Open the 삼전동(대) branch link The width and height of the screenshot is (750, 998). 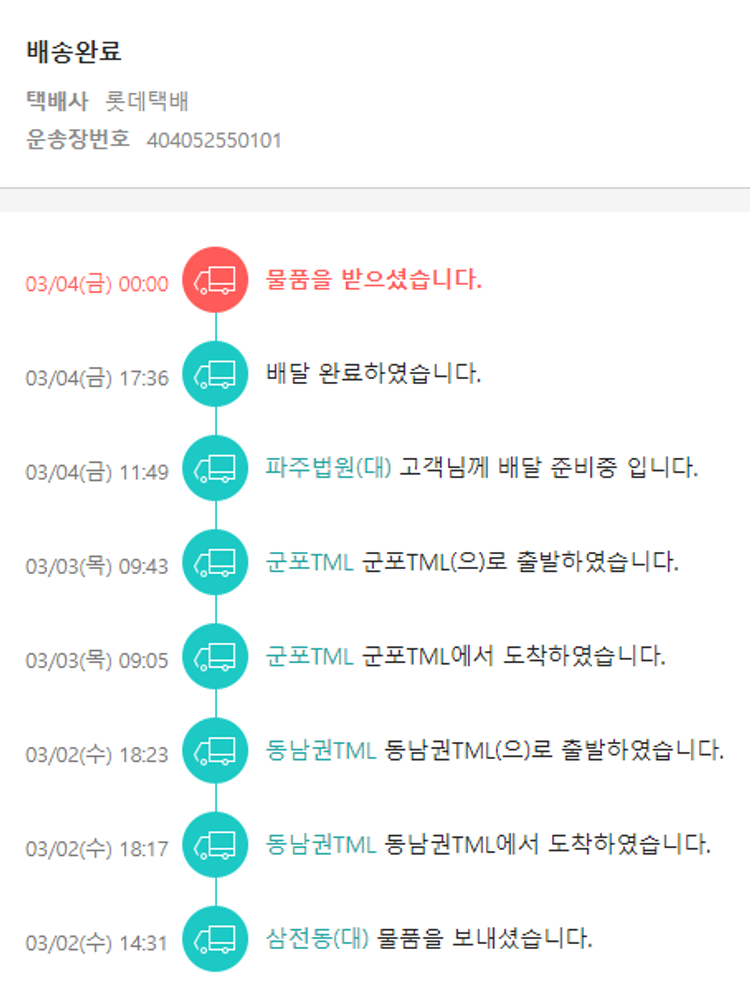coord(318,939)
